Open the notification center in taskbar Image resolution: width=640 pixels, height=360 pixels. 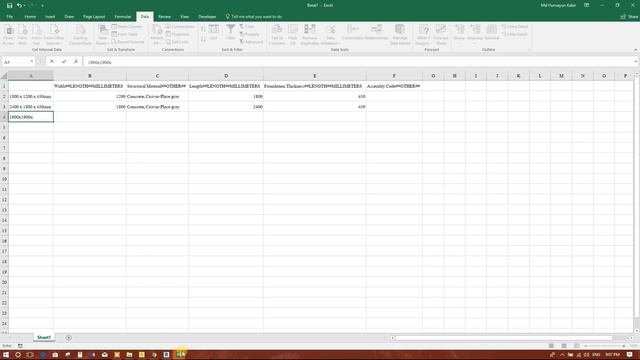(x=630, y=355)
